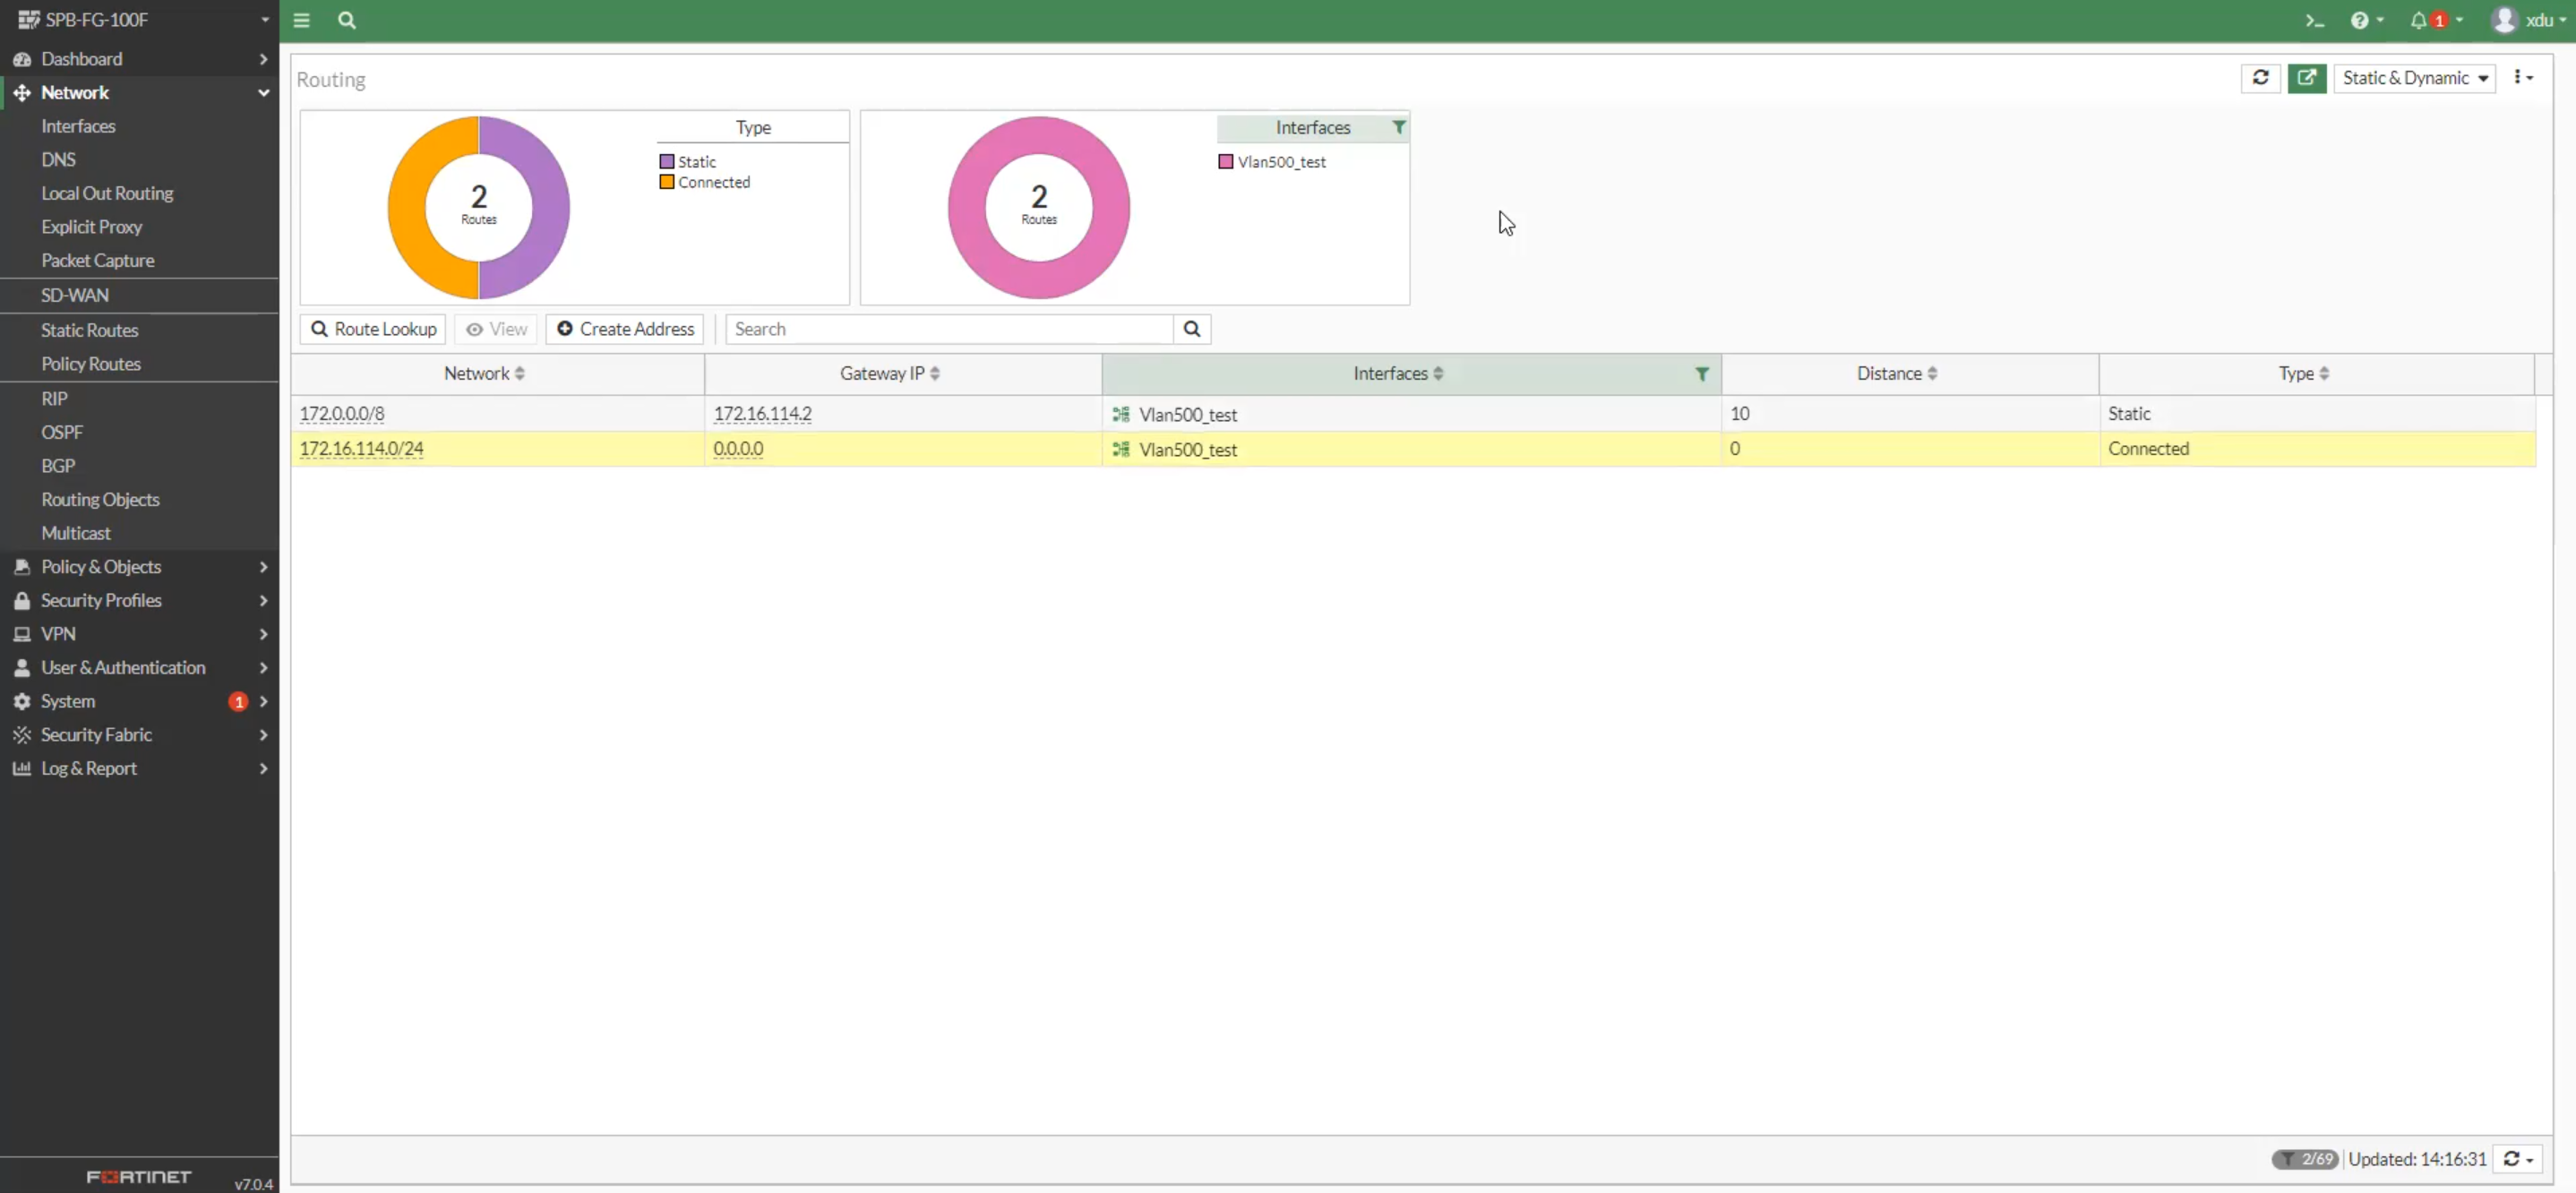Click the Create Address button

[625, 329]
